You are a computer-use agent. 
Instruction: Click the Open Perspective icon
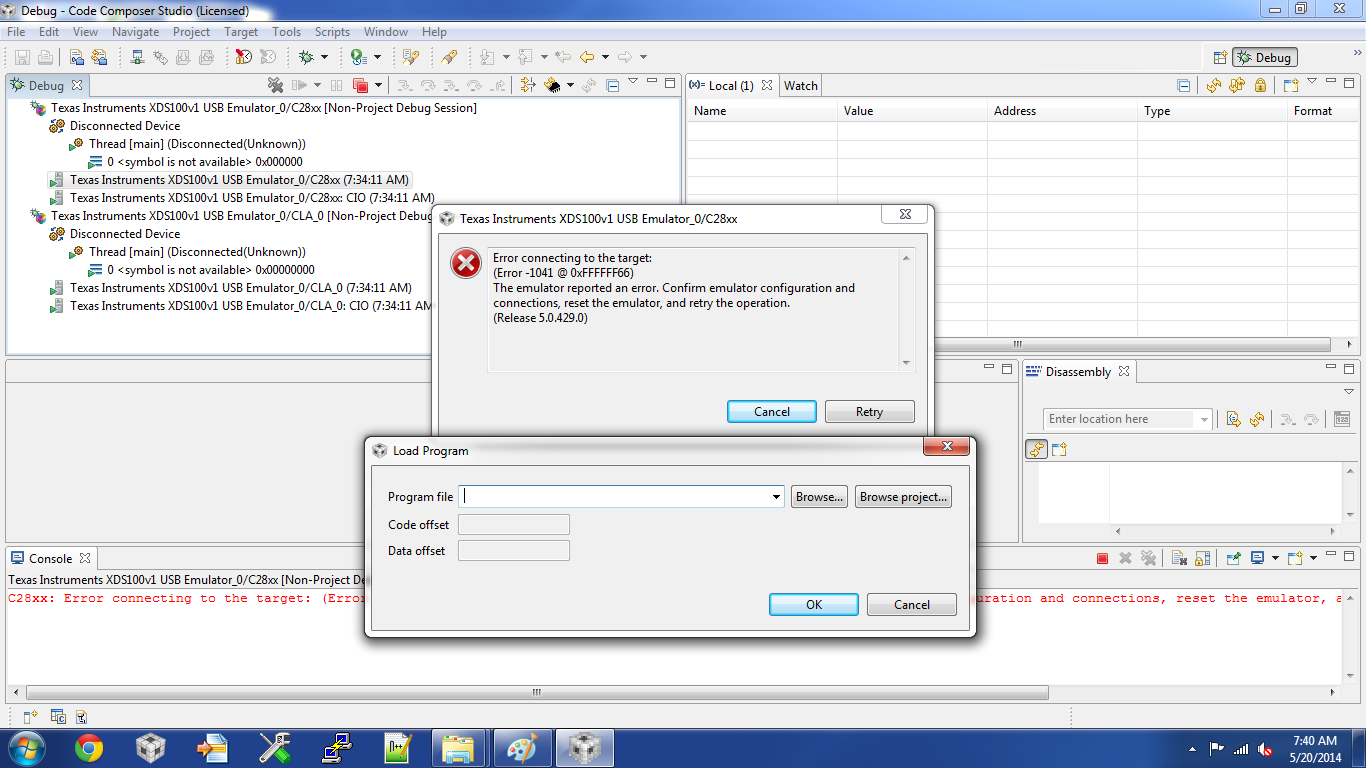tap(1220, 58)
